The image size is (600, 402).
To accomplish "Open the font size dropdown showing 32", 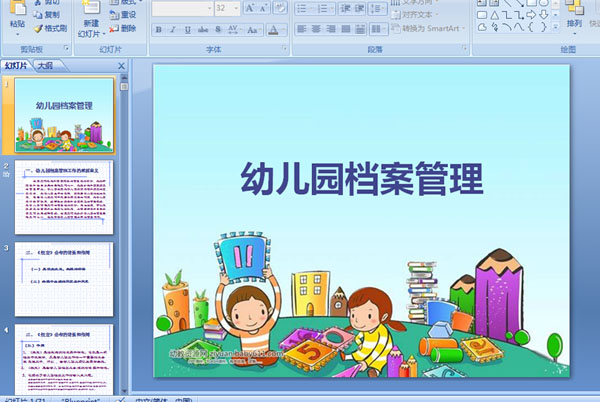I will (x=236, y=8).
